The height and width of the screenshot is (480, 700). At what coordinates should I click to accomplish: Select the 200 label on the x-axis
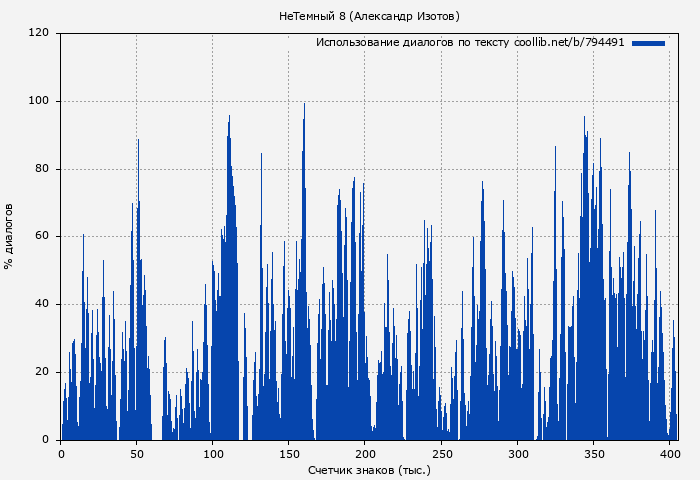tap(365, 453)
